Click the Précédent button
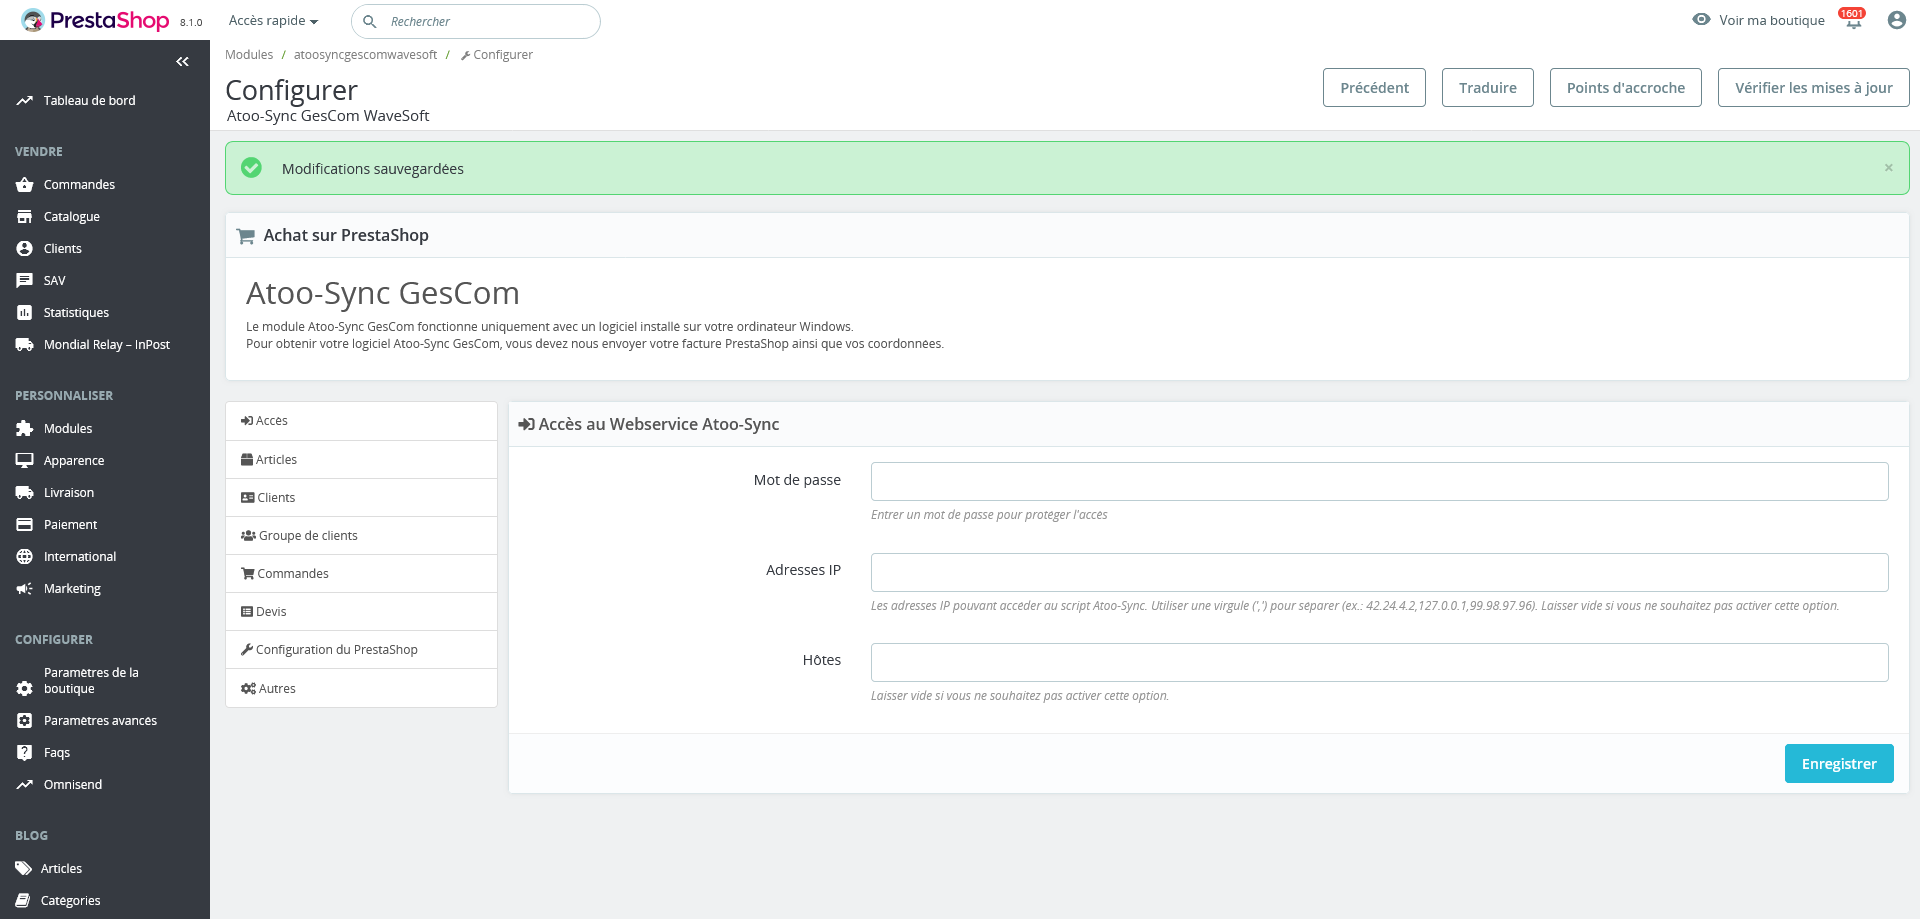 point(1374,88)
